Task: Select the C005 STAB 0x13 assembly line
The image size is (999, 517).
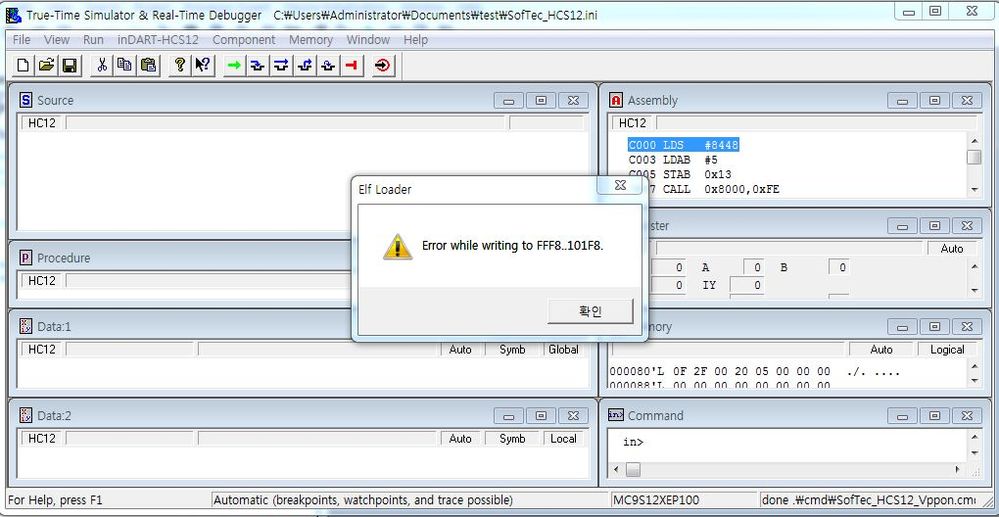Action: point(680,173)
